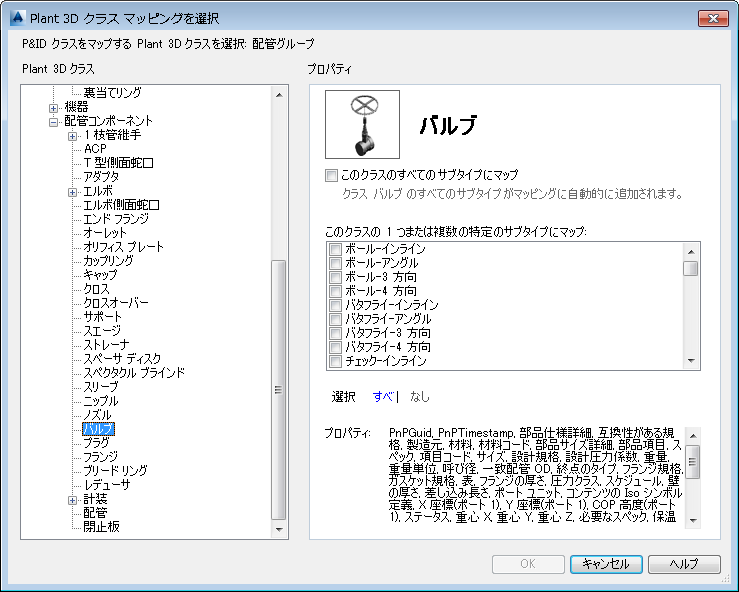Select スペクタクル ブラインド tree item
Image resolution: width=739 pixels, height=592 pixels.
click(134, 373)
